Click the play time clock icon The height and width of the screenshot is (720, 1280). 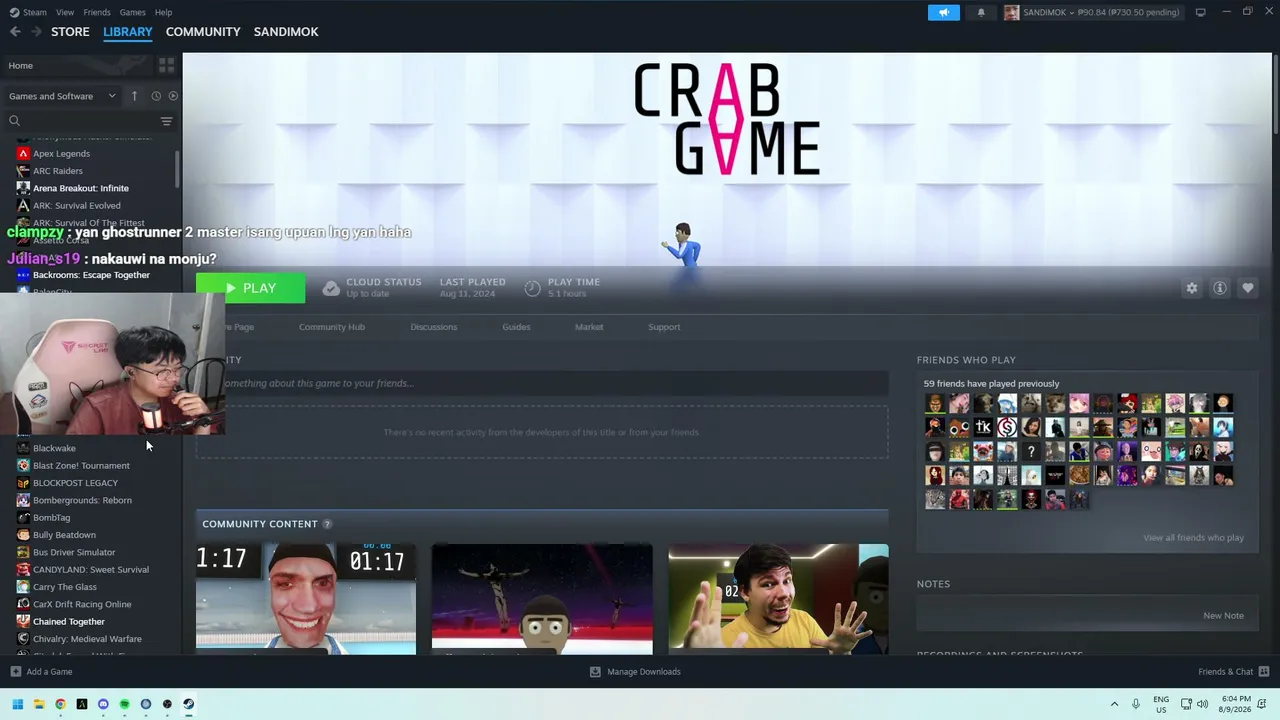coord(532,288)
